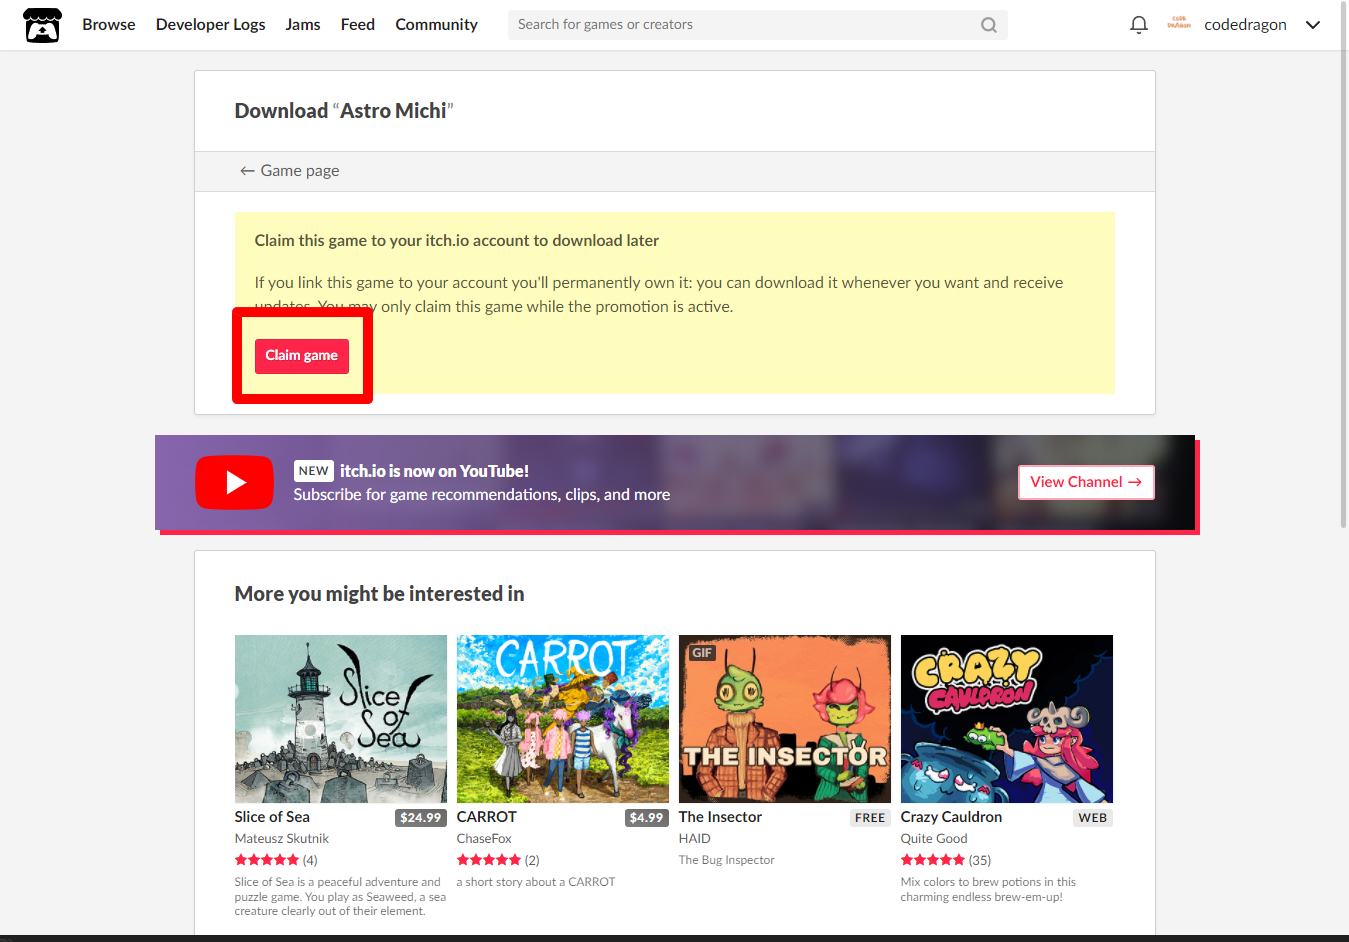Click CARROT star rating
1349x942 pixels.
489,860
